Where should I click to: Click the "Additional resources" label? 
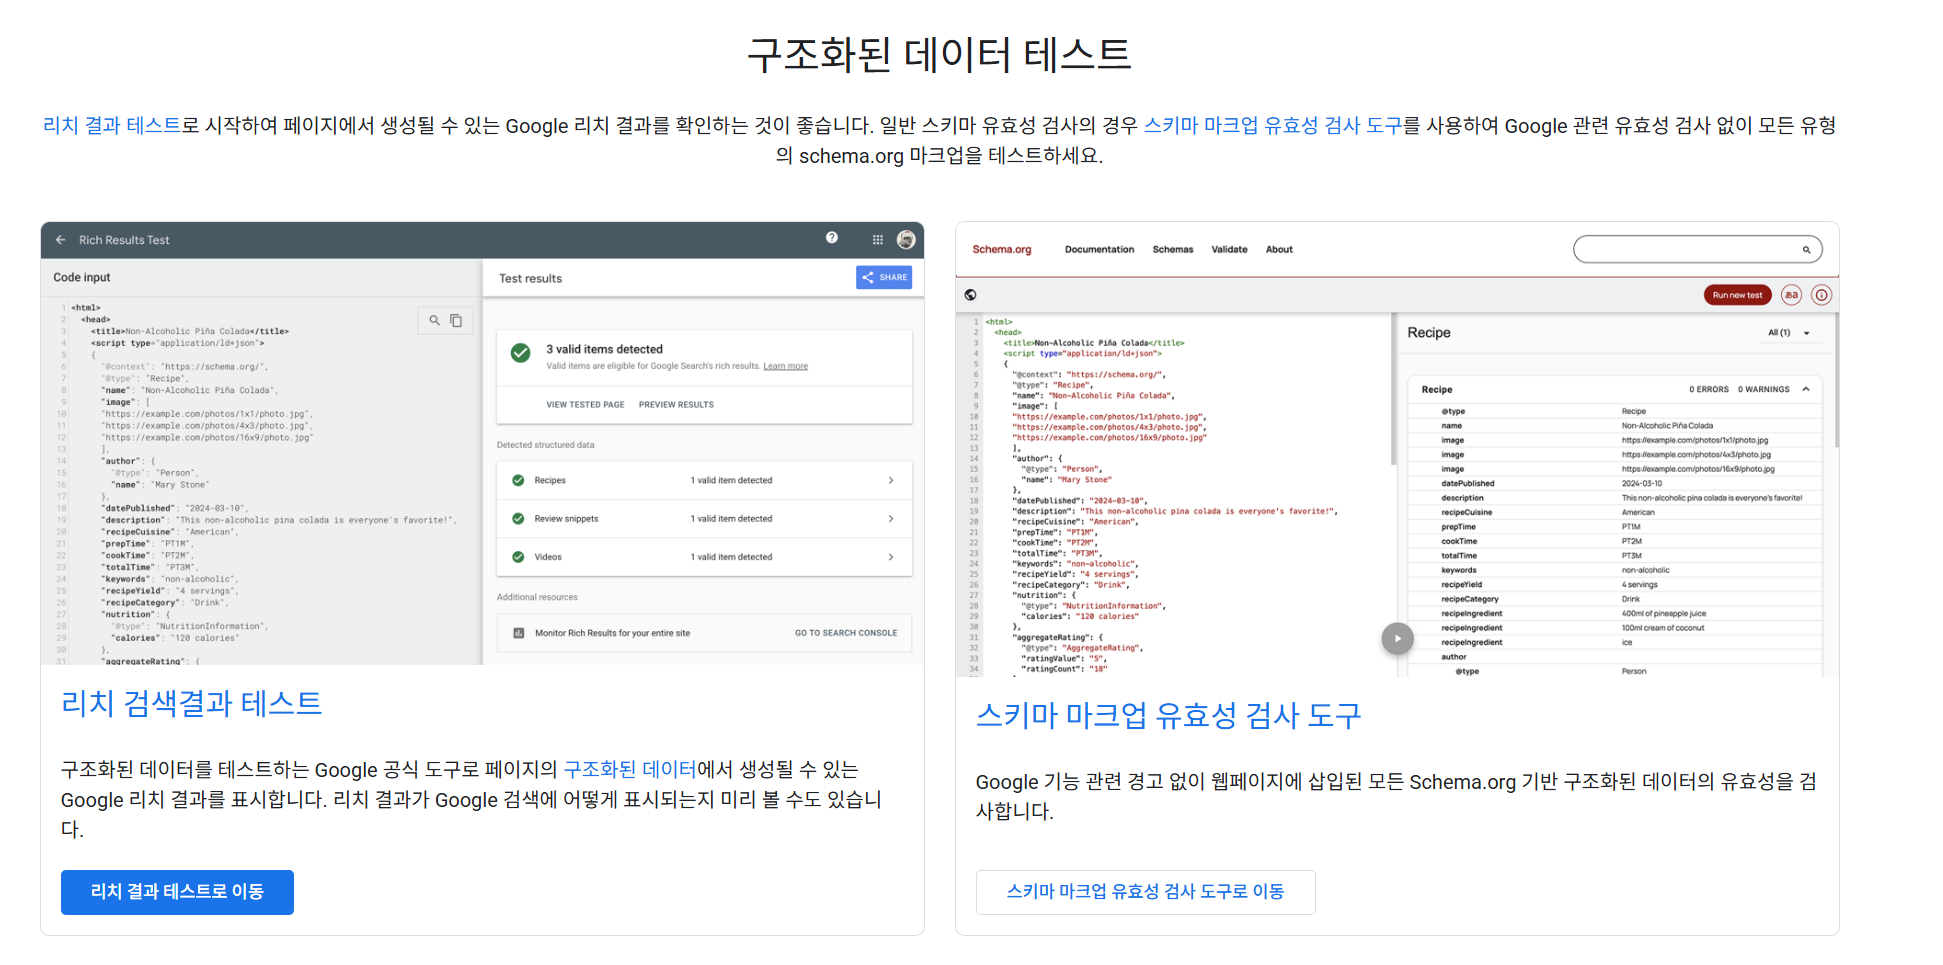tap(537, 597)
